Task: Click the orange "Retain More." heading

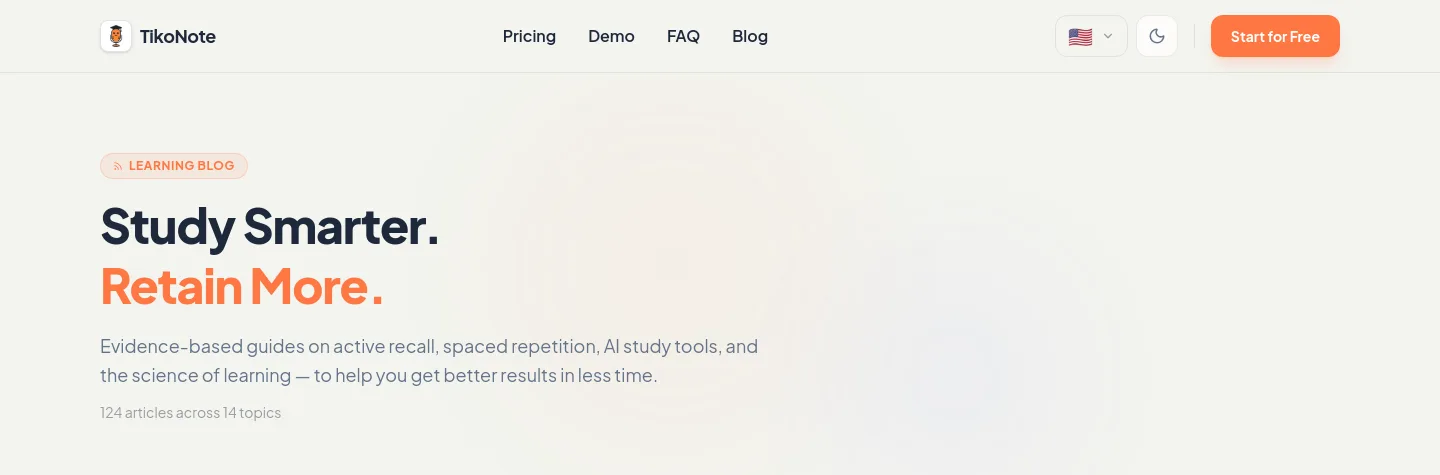Action: (x=242, y=286)
